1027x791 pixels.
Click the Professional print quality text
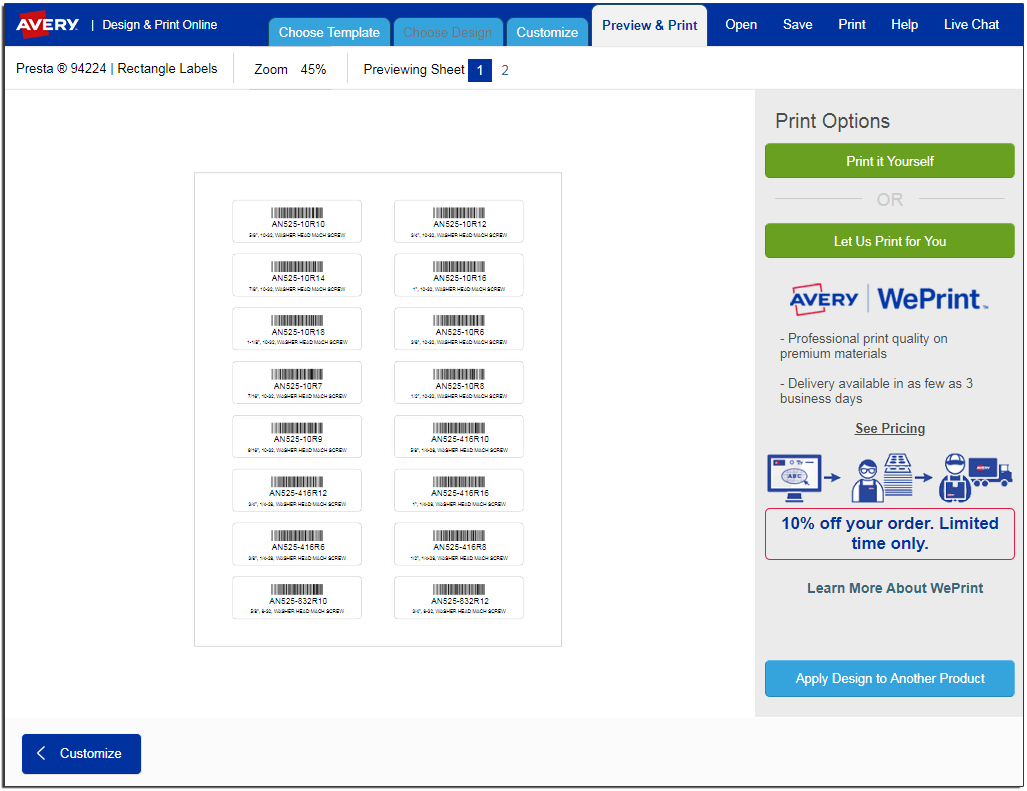tap(863, 346)
